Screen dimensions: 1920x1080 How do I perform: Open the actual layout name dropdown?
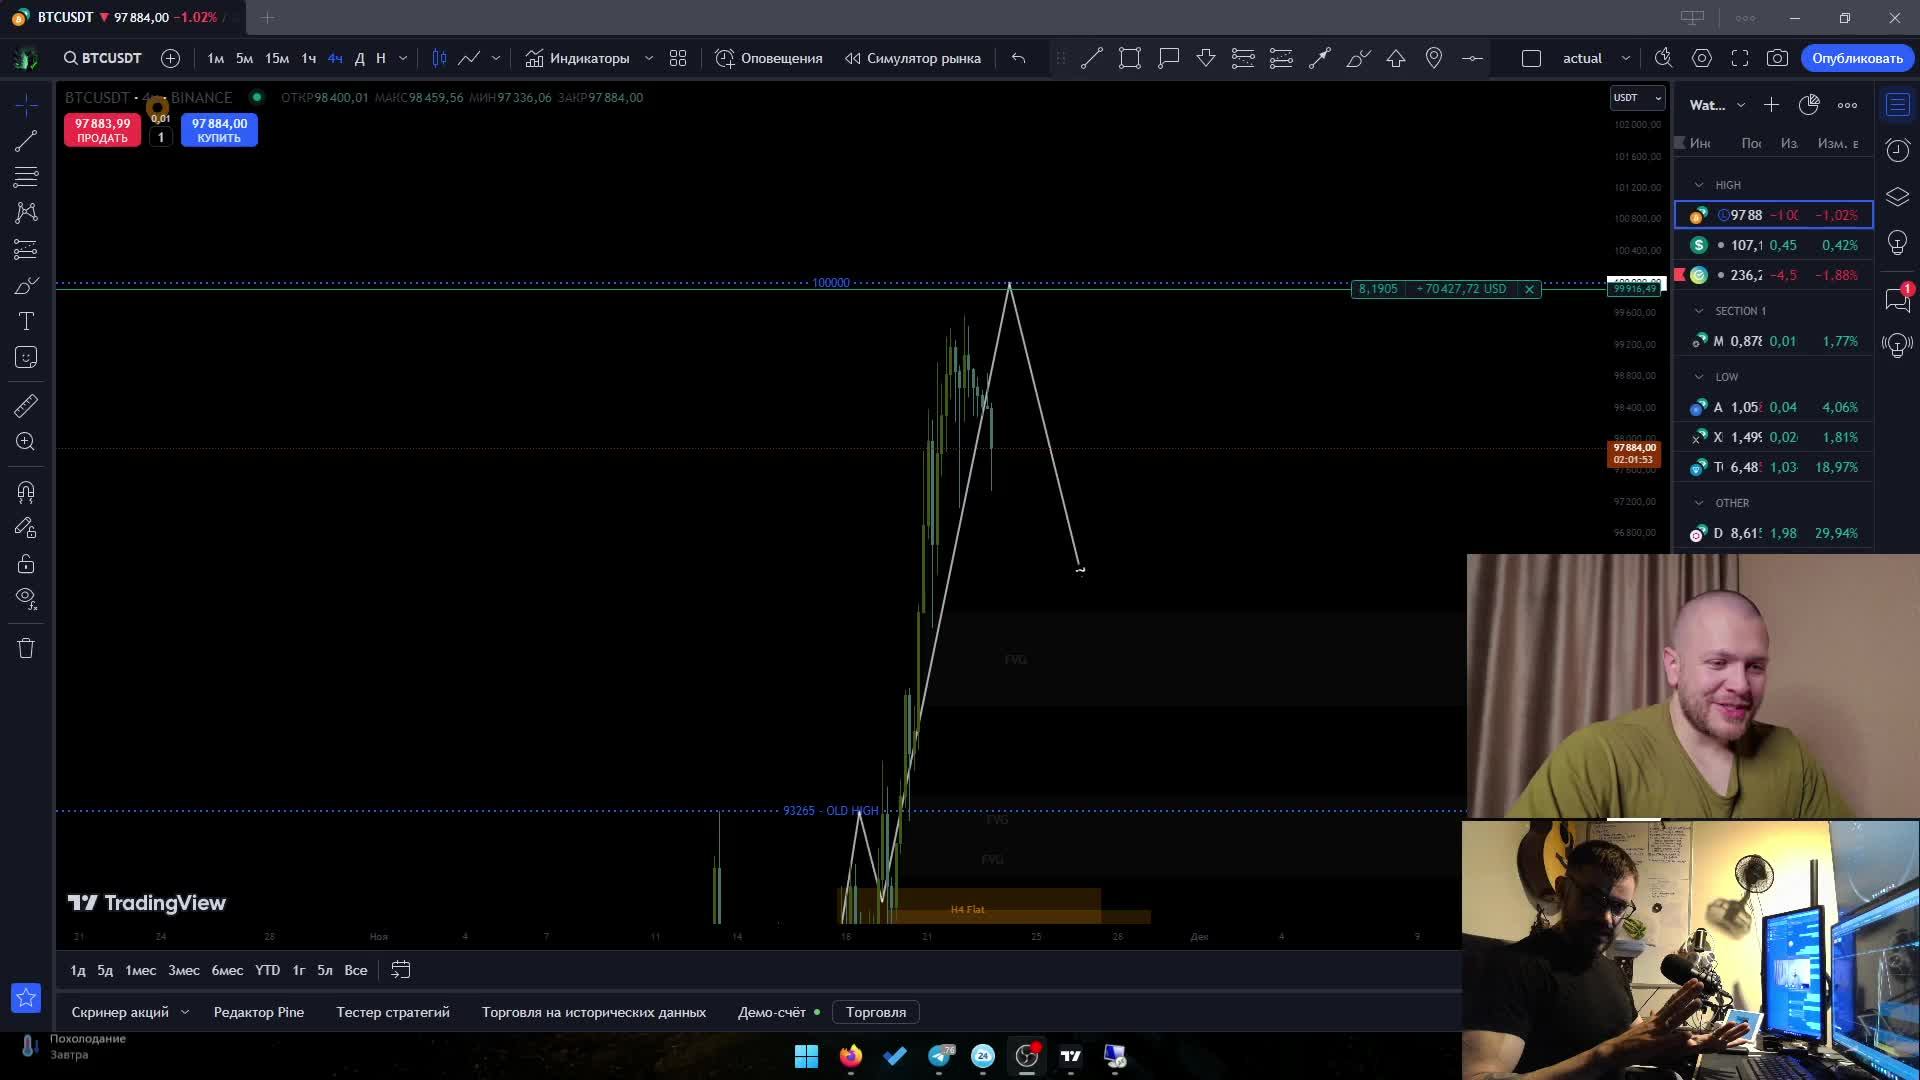point(1596,58)
